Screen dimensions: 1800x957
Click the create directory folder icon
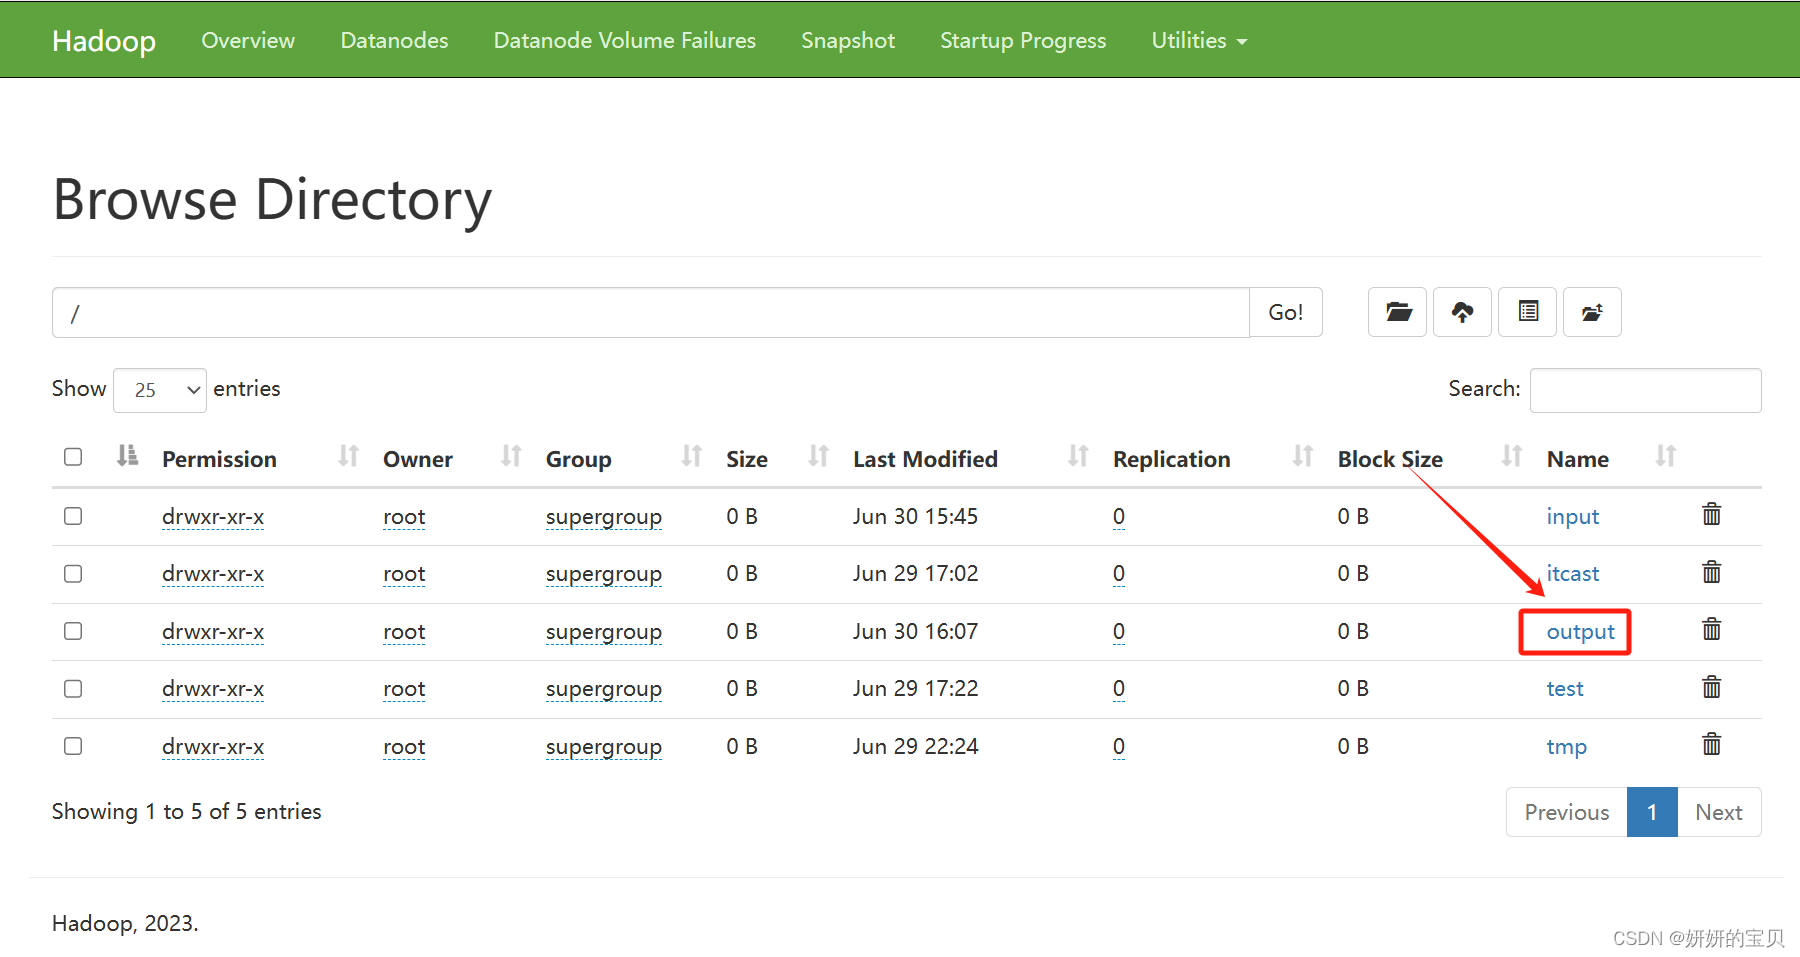coord(1397,313)
